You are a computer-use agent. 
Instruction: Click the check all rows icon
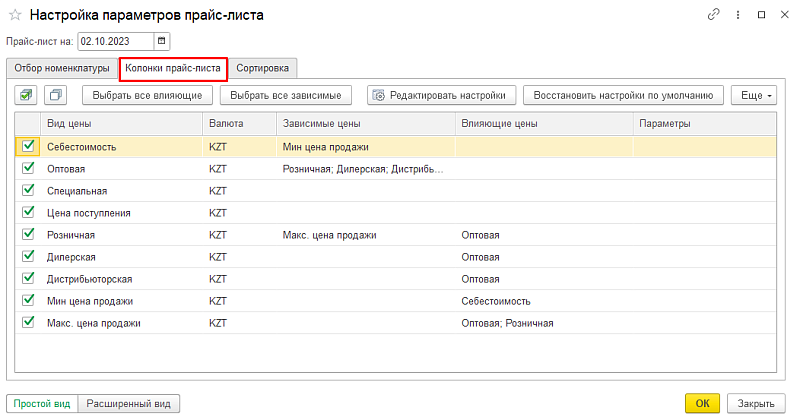coord(27,95)
